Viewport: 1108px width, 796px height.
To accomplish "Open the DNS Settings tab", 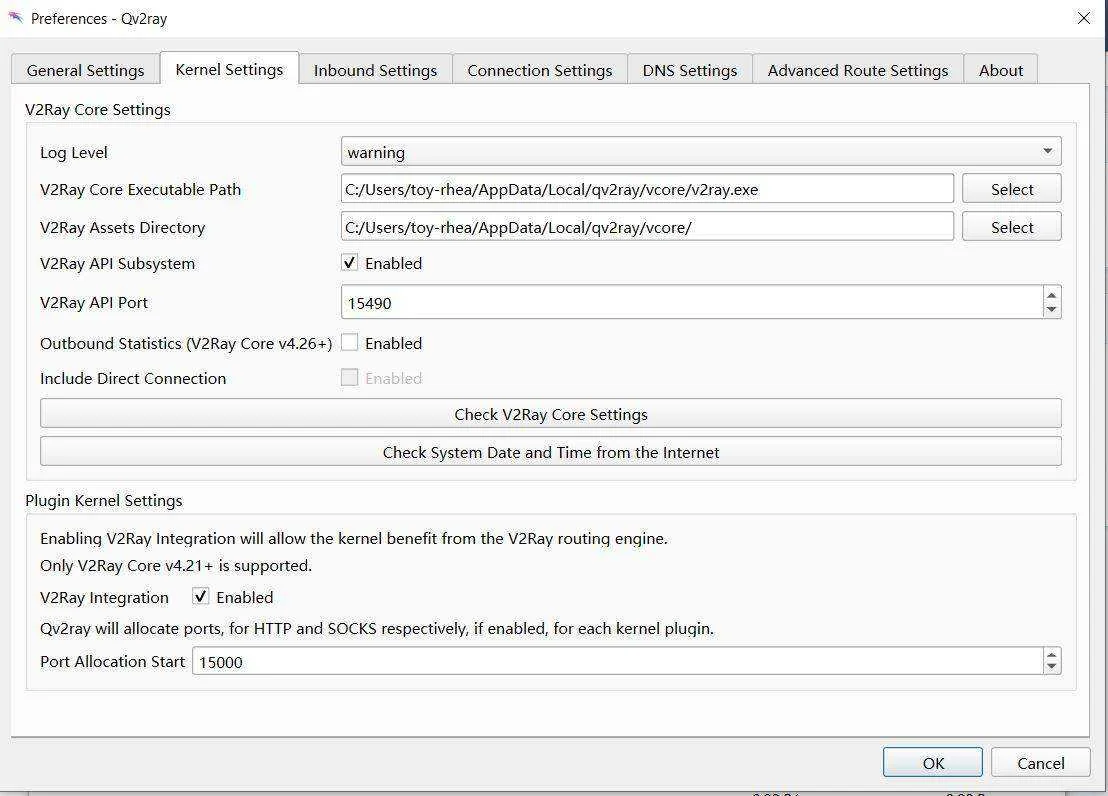I will (x=690, y=70).
